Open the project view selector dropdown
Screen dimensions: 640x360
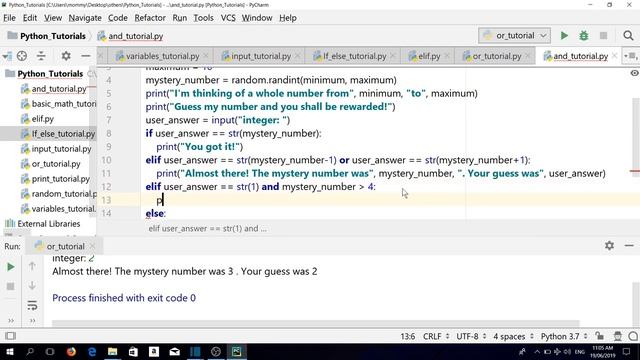[7, 56]
